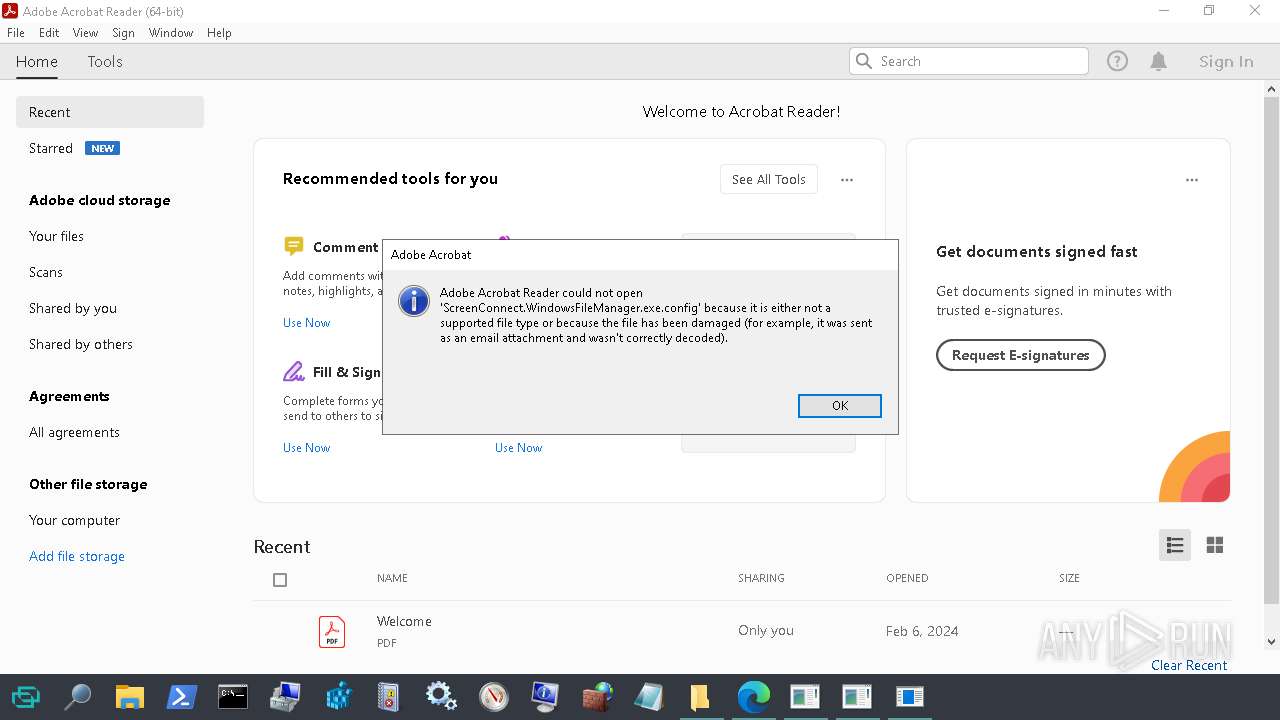Open the View menu
The image size is (1280, 720).
pyautogui.click(x=85, y=33)
